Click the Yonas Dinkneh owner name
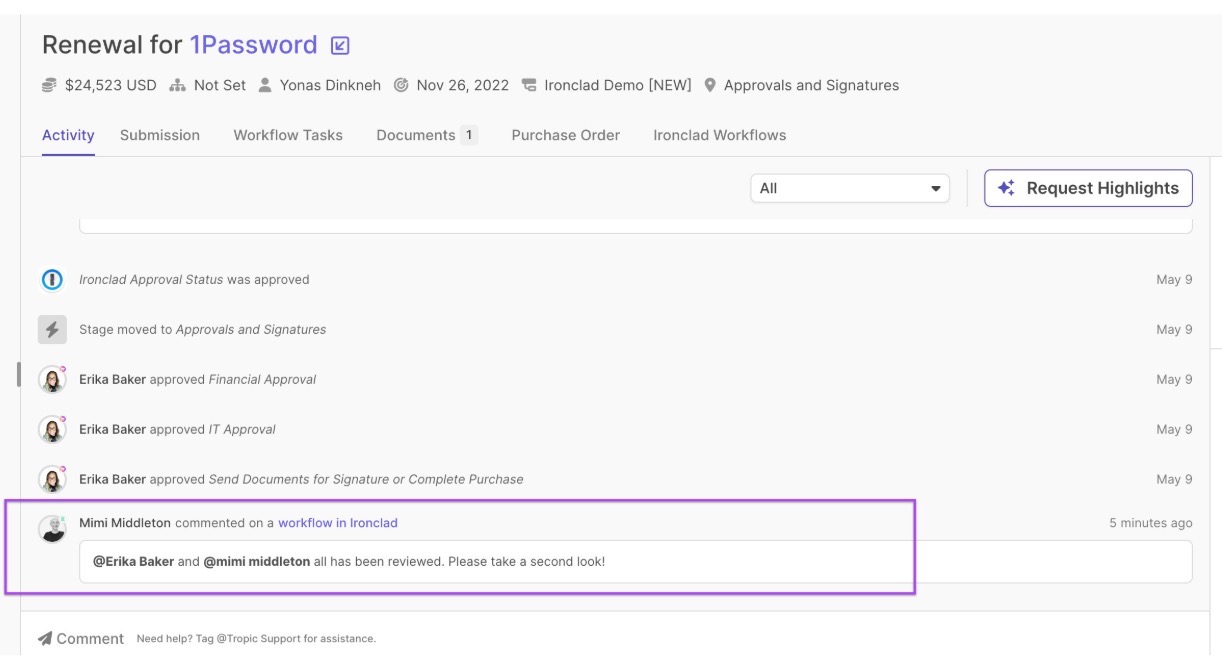This screenshot has height=660, width=1222. point(330,86)
